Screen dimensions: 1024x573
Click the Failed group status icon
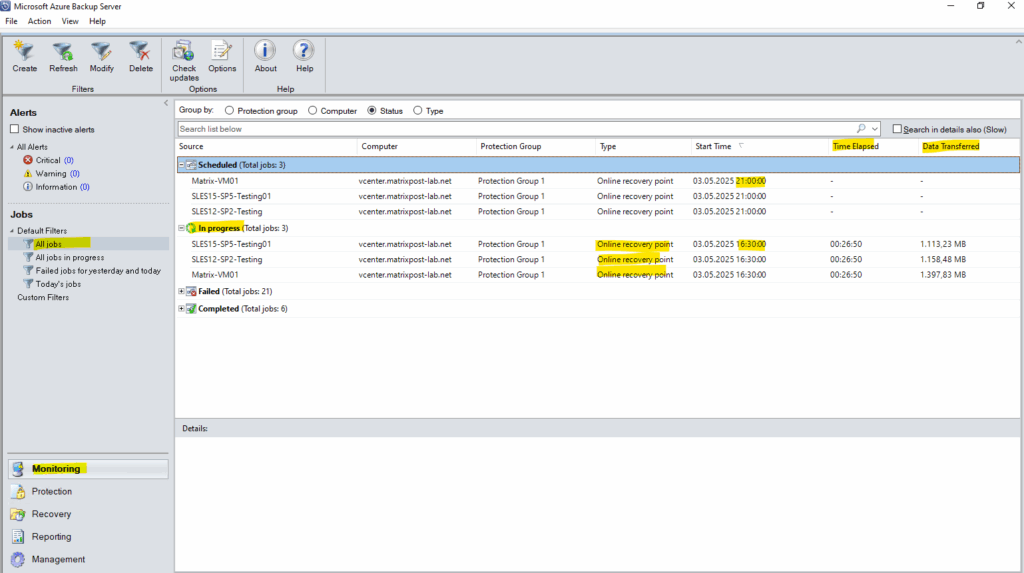coord(191,291)
